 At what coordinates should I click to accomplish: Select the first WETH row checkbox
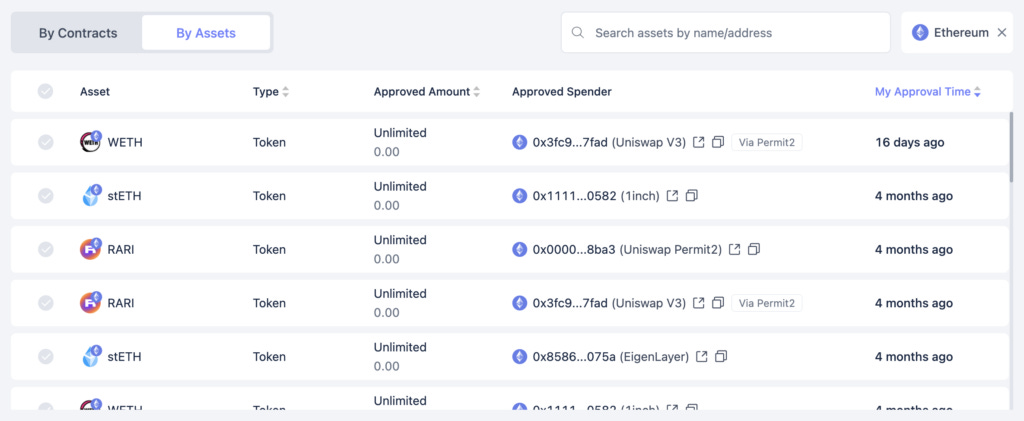click(x=45, y=143)
